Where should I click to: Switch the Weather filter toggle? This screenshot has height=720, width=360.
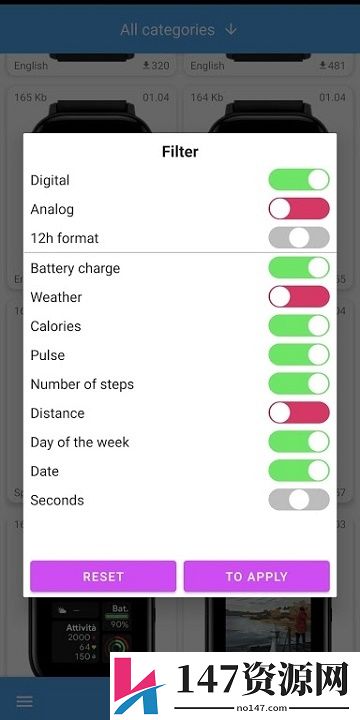pos(299,297)
